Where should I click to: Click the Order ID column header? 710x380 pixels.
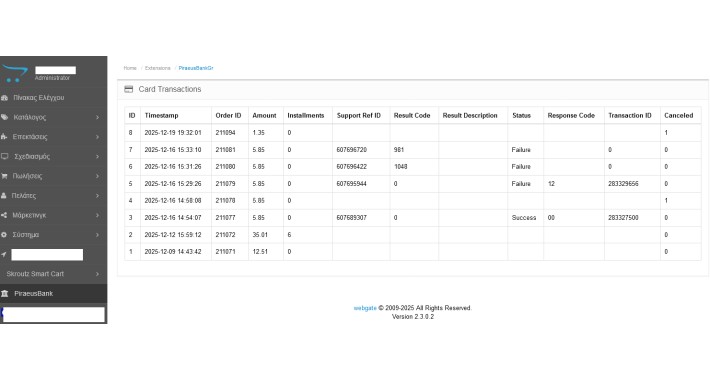coord(228,115)
